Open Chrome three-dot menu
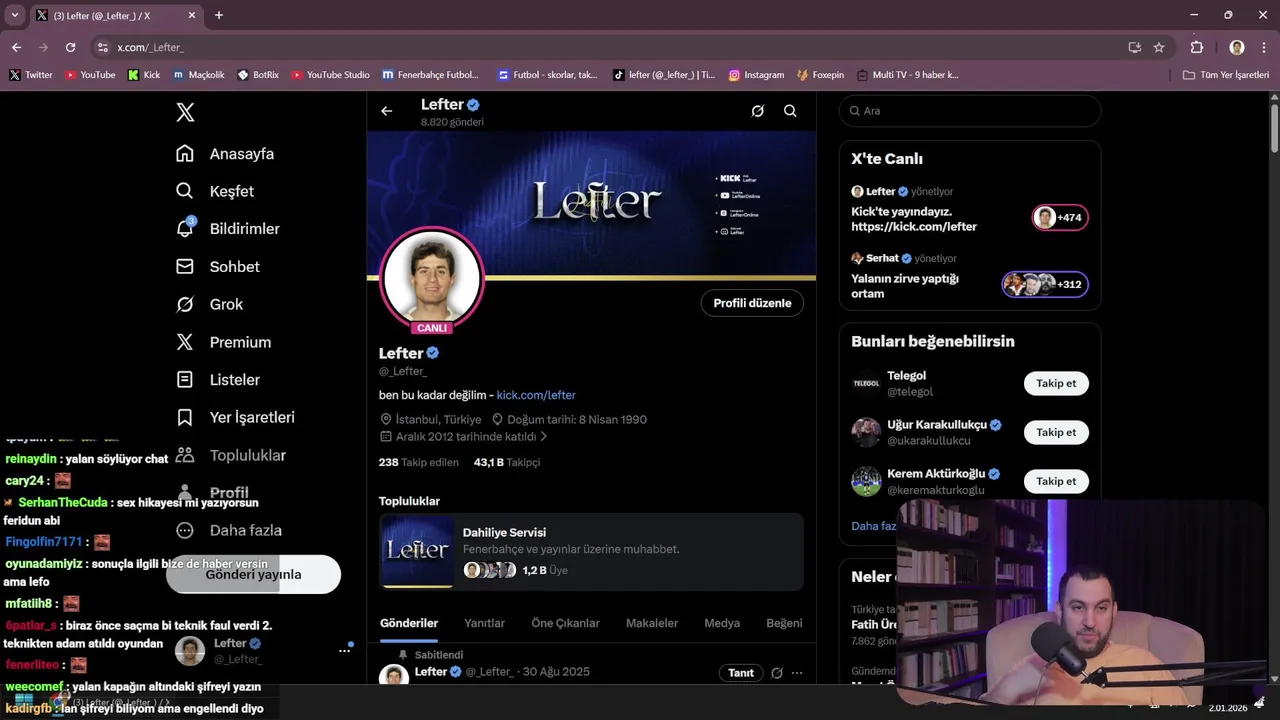1280x720 pixels. 1263,47
